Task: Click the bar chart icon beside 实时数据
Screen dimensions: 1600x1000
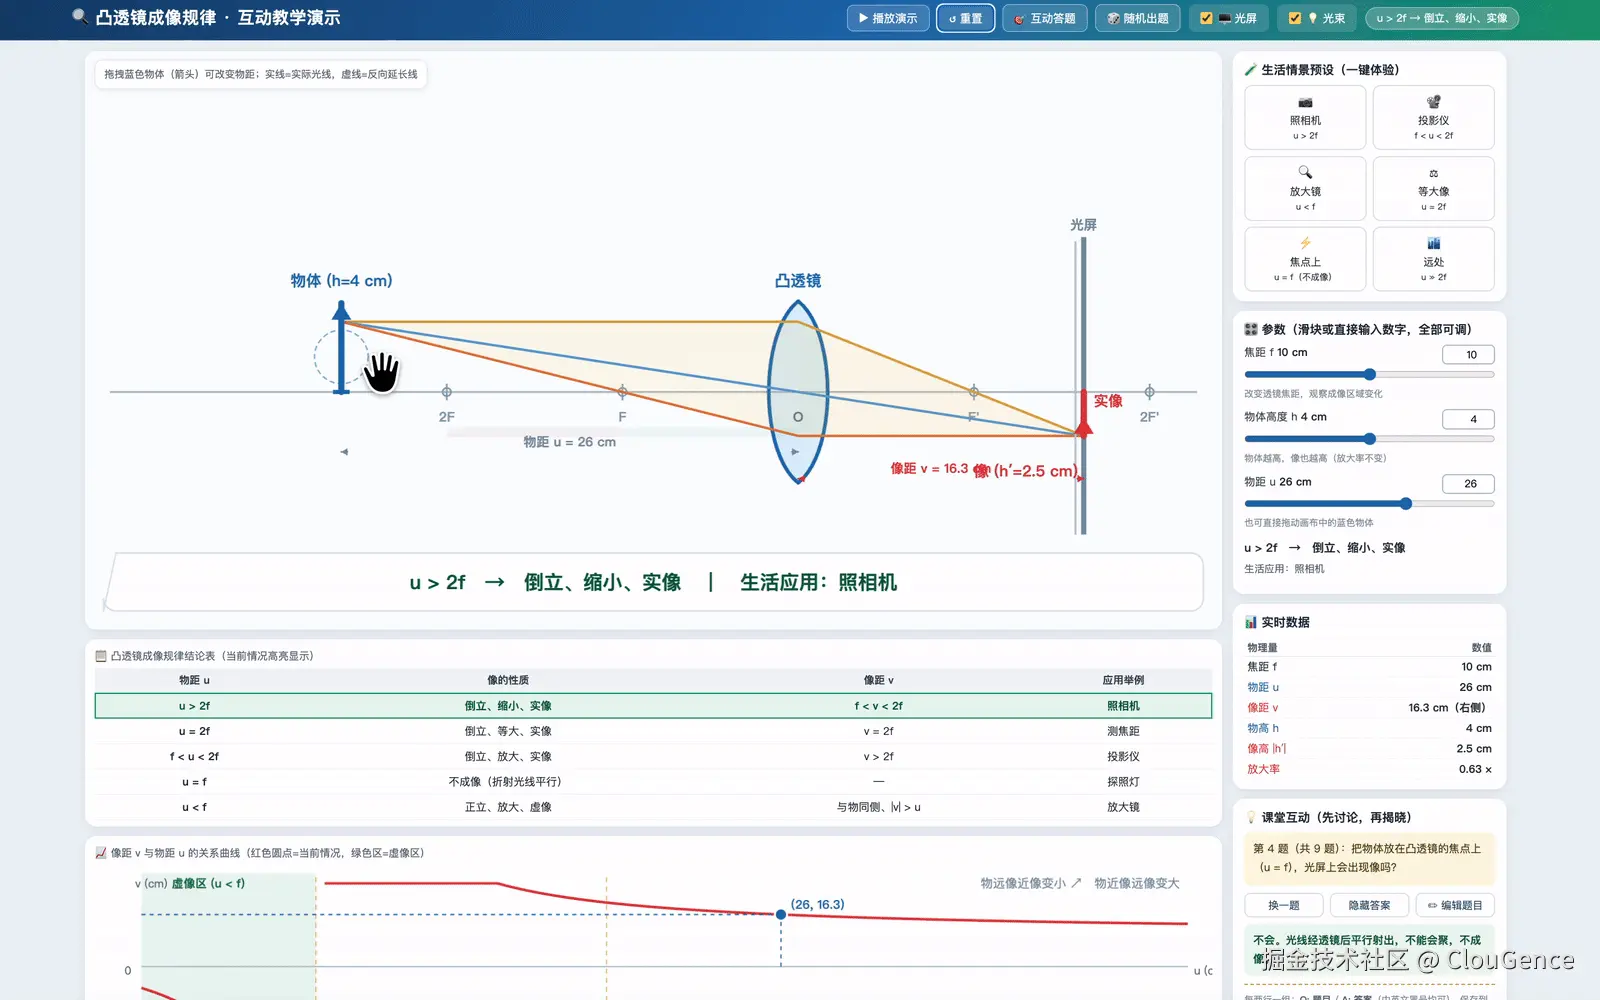Action: click(1251, 622)
